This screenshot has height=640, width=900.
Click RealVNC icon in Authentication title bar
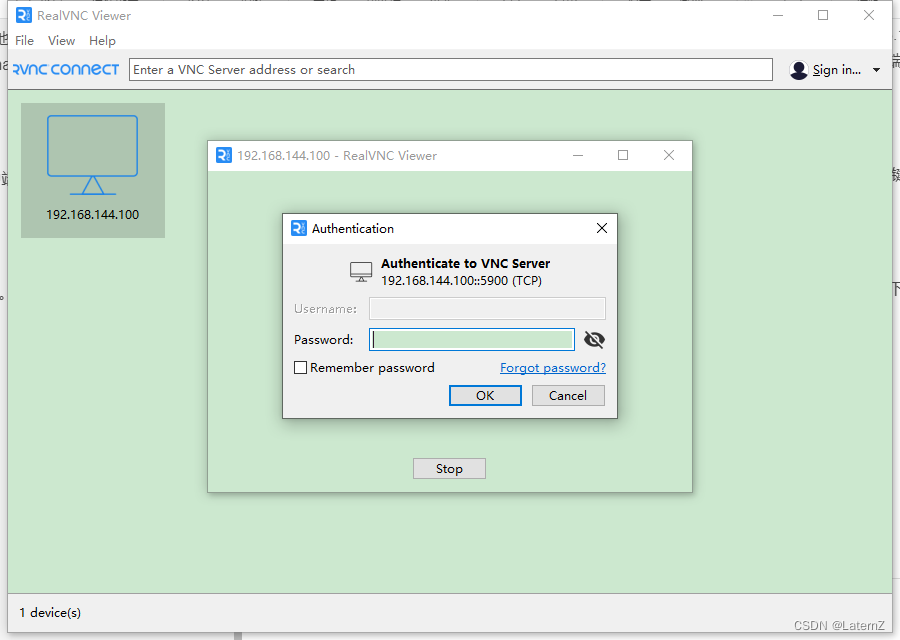pos(299,228)
